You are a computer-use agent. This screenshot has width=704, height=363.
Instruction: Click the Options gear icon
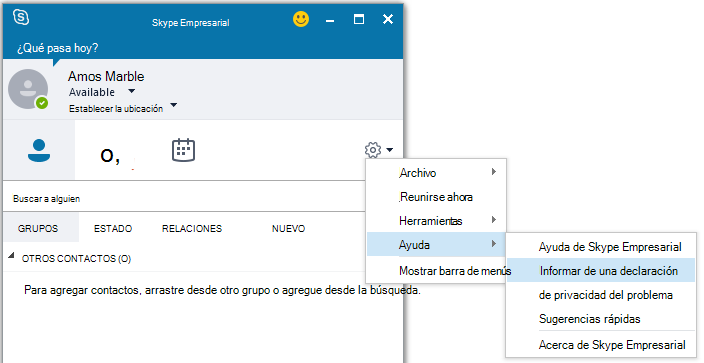tap(373, 150)
